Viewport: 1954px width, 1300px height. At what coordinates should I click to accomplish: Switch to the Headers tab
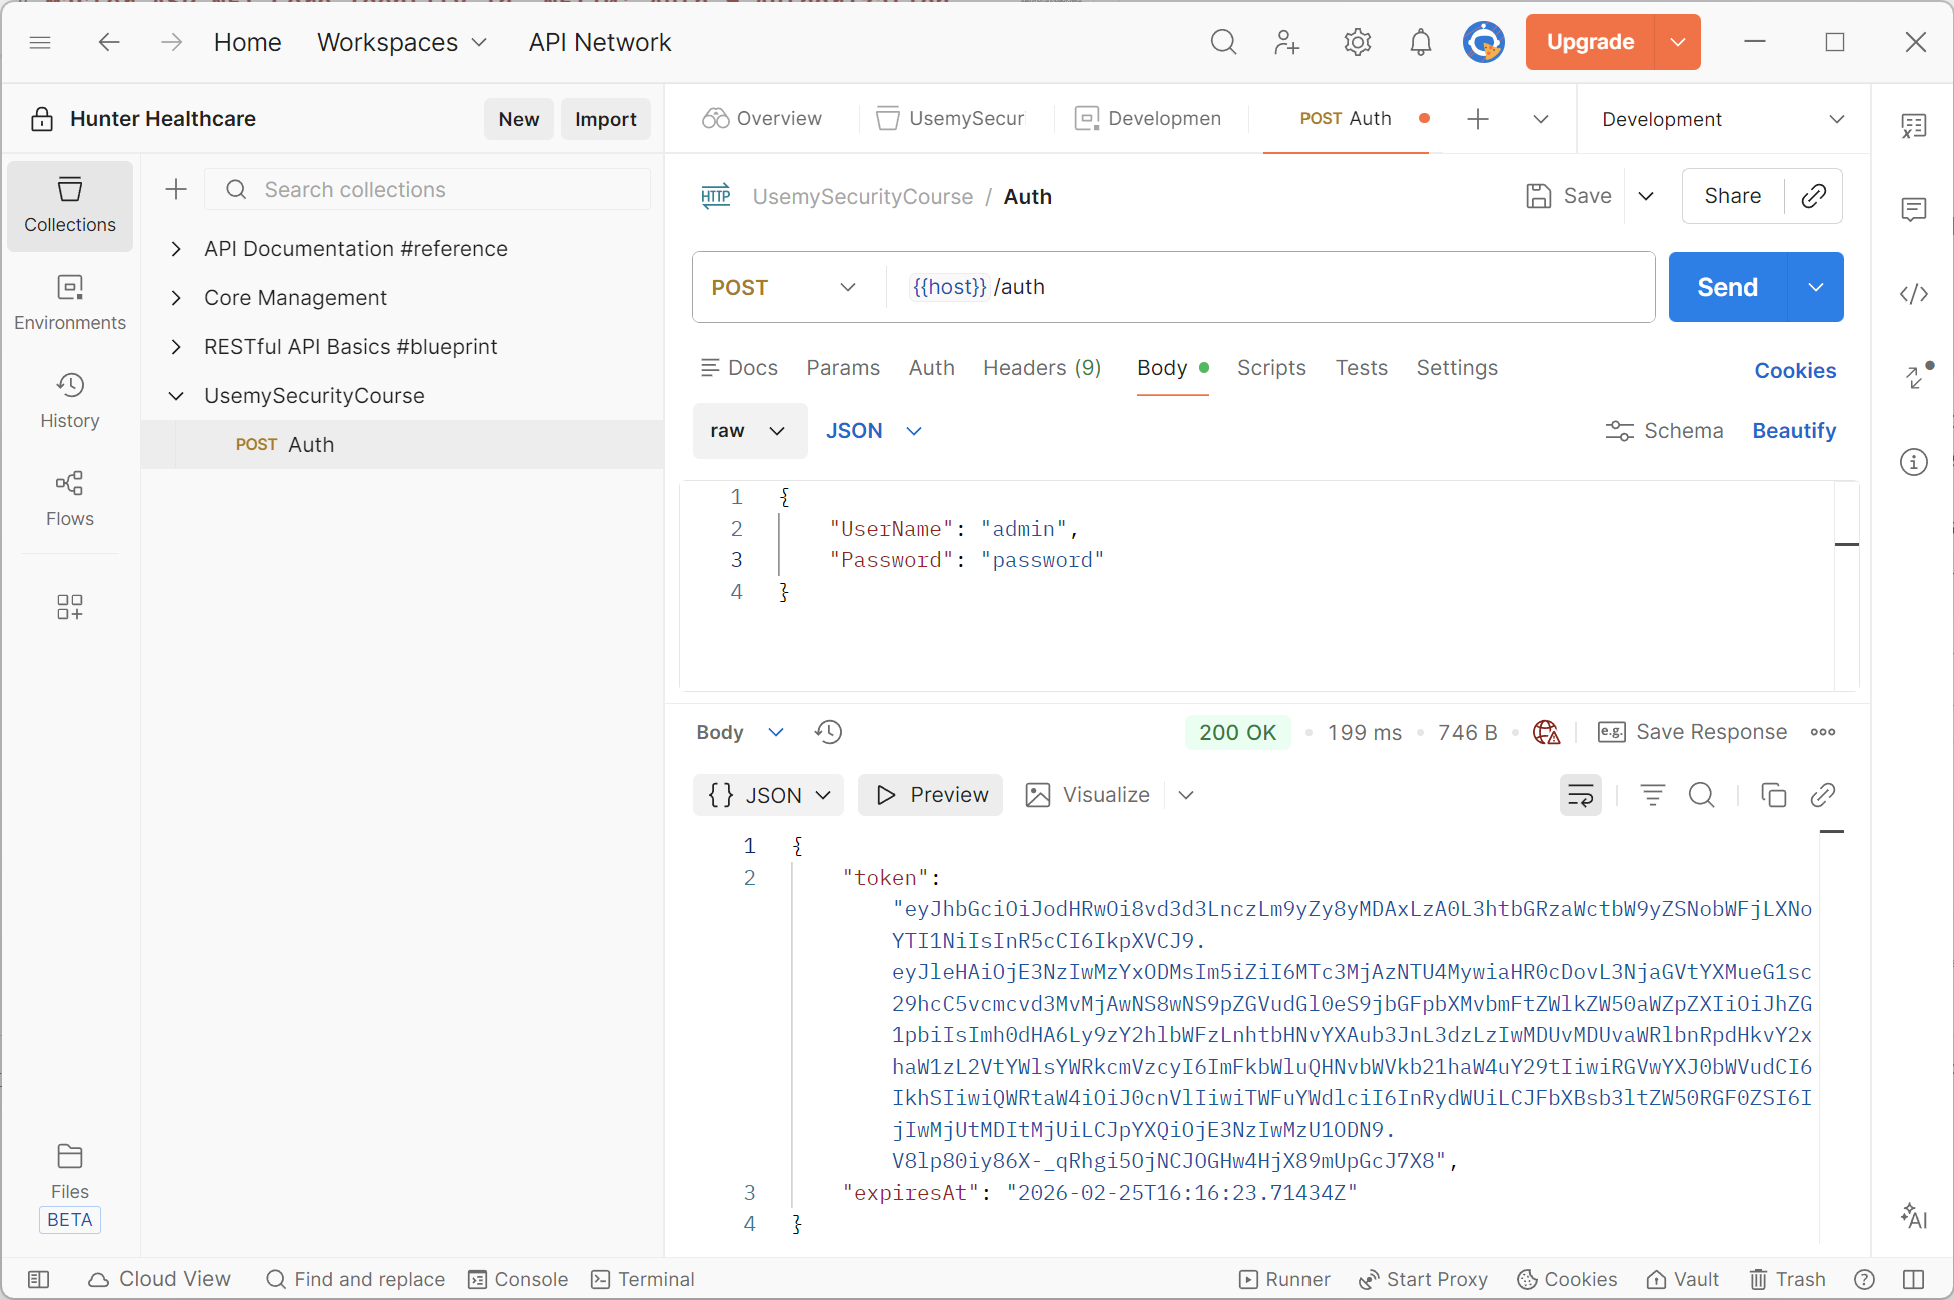(x=1041, y=367)
